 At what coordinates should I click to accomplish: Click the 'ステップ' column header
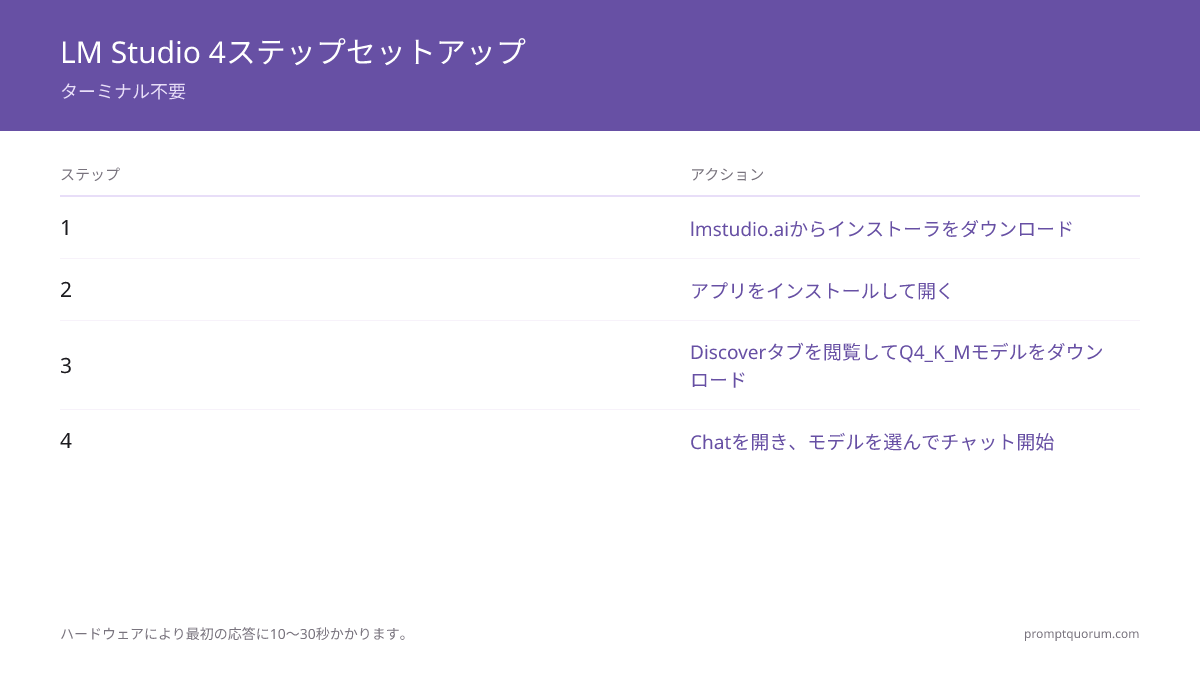click(90, 174)
